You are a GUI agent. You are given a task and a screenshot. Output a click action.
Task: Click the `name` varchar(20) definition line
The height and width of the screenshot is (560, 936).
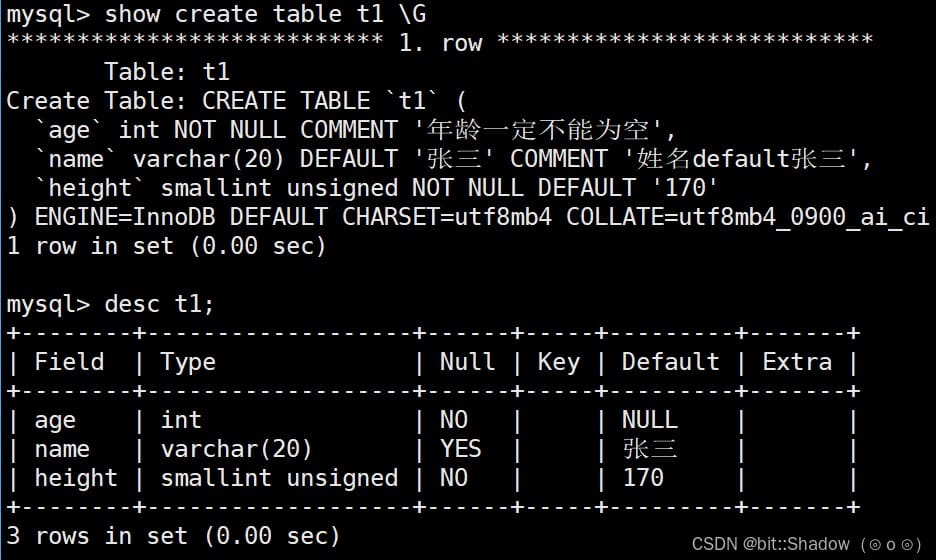454,159
